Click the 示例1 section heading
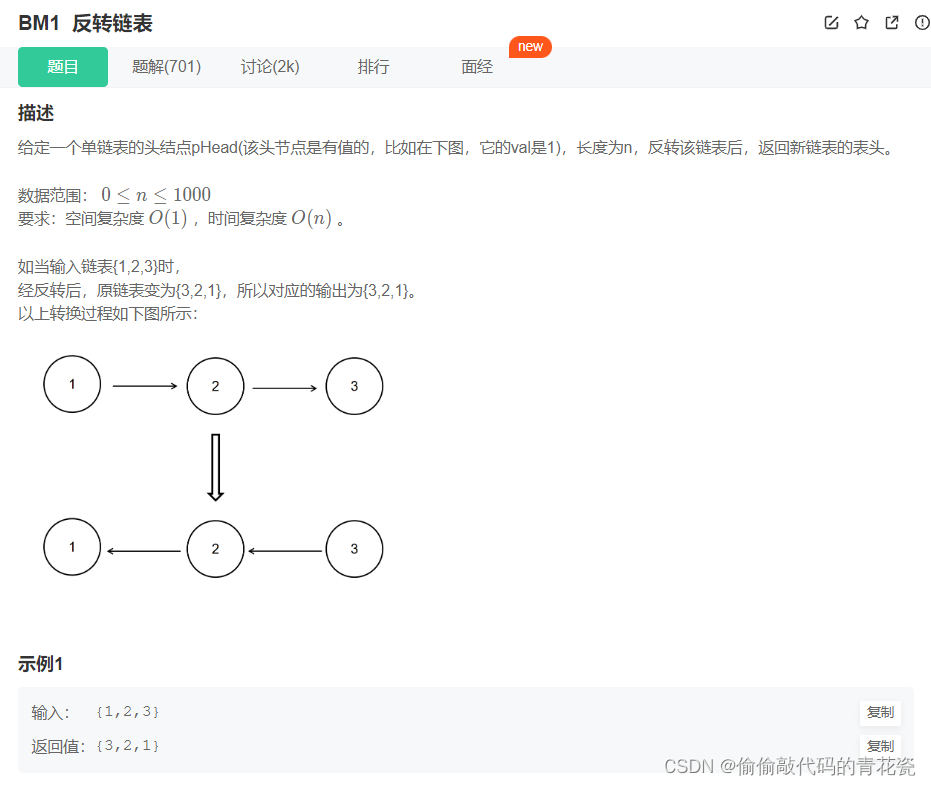The height and width of the screenshot is (785, 931). pos(36,663)
